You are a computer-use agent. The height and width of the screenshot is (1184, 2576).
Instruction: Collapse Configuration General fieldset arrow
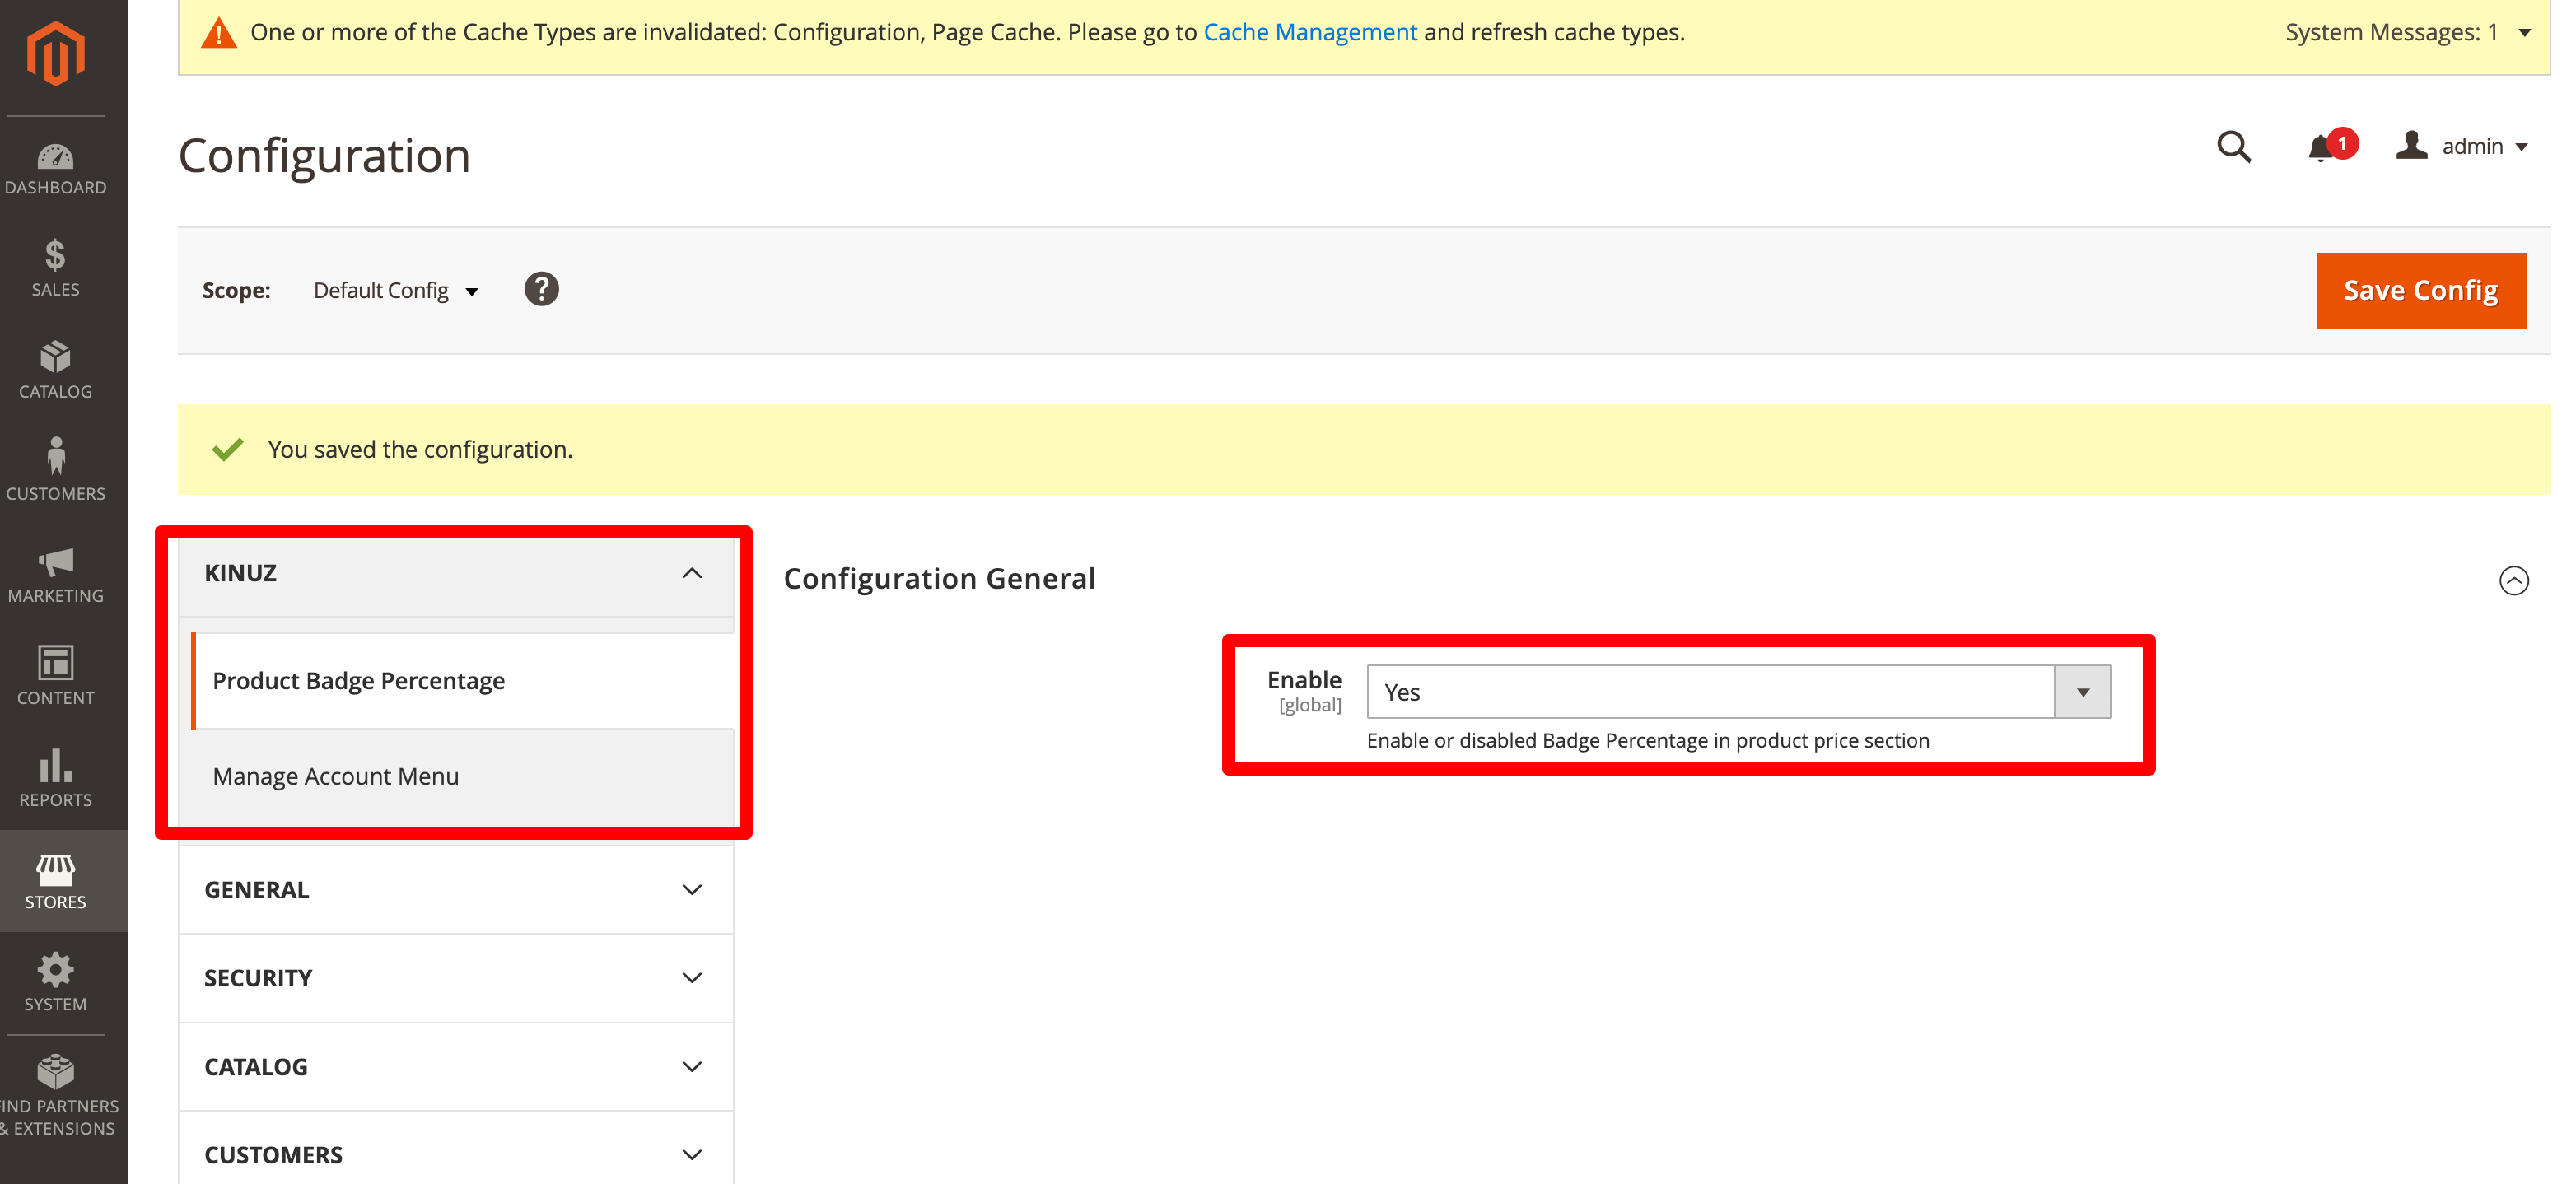pyautogui.click(x=2513, y=580)
